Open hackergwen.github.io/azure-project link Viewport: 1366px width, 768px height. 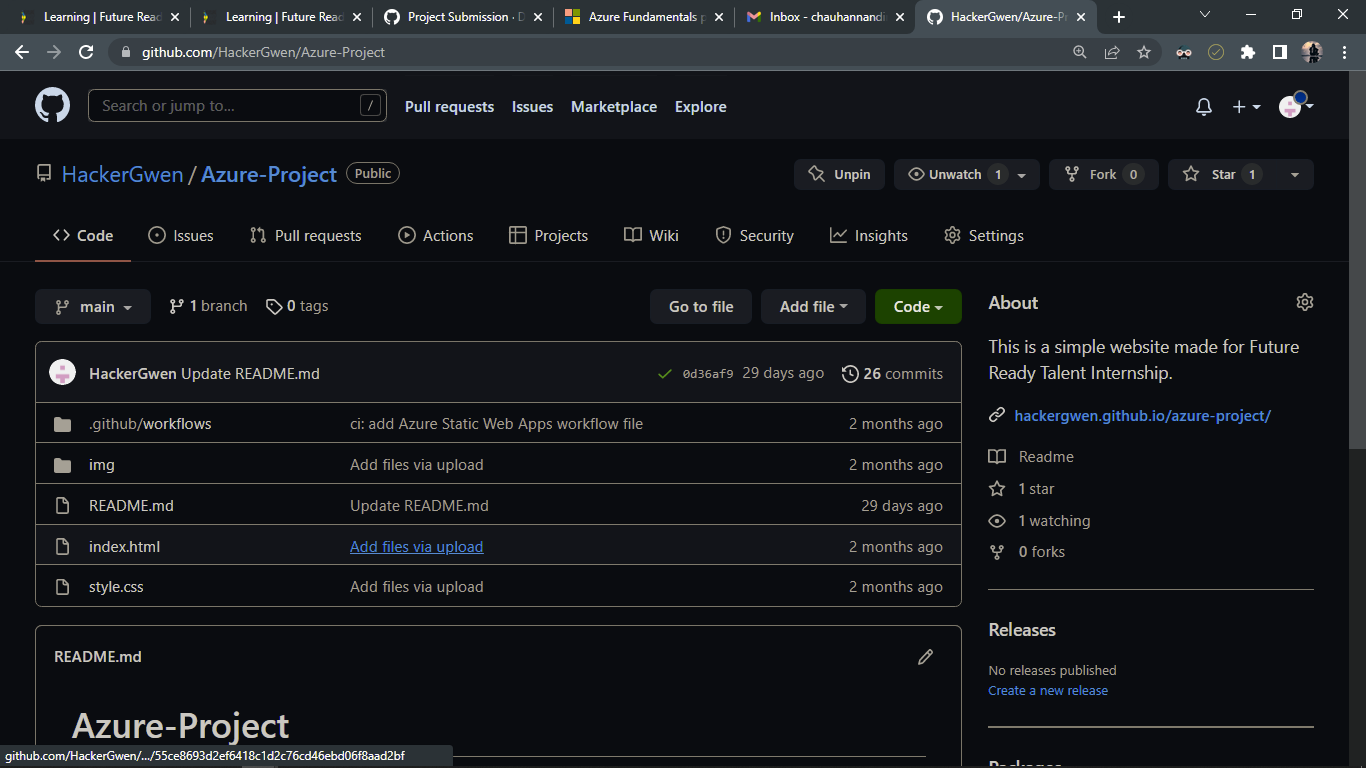click(x=1142, y=415)
